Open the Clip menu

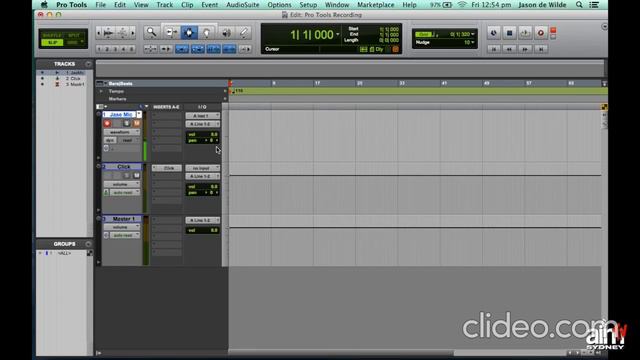[x=187, y=5]
